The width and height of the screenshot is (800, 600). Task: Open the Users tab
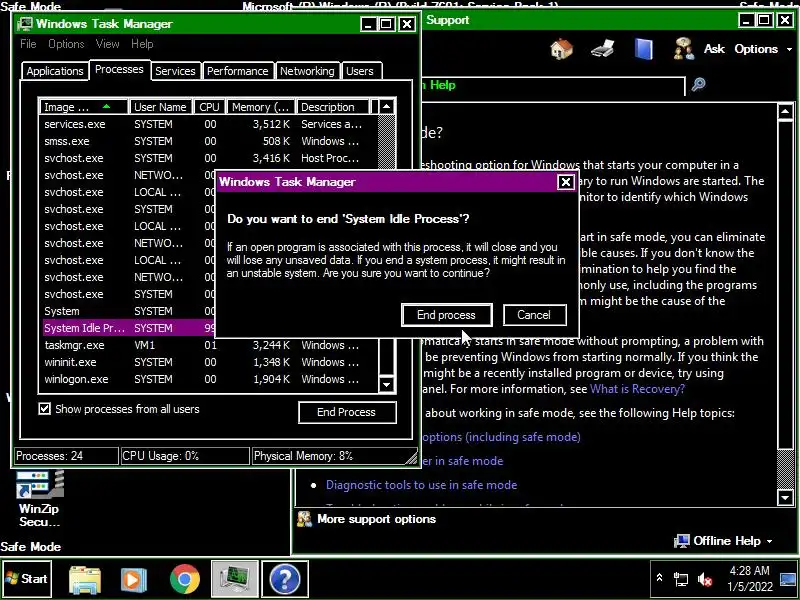coord(360,71)
